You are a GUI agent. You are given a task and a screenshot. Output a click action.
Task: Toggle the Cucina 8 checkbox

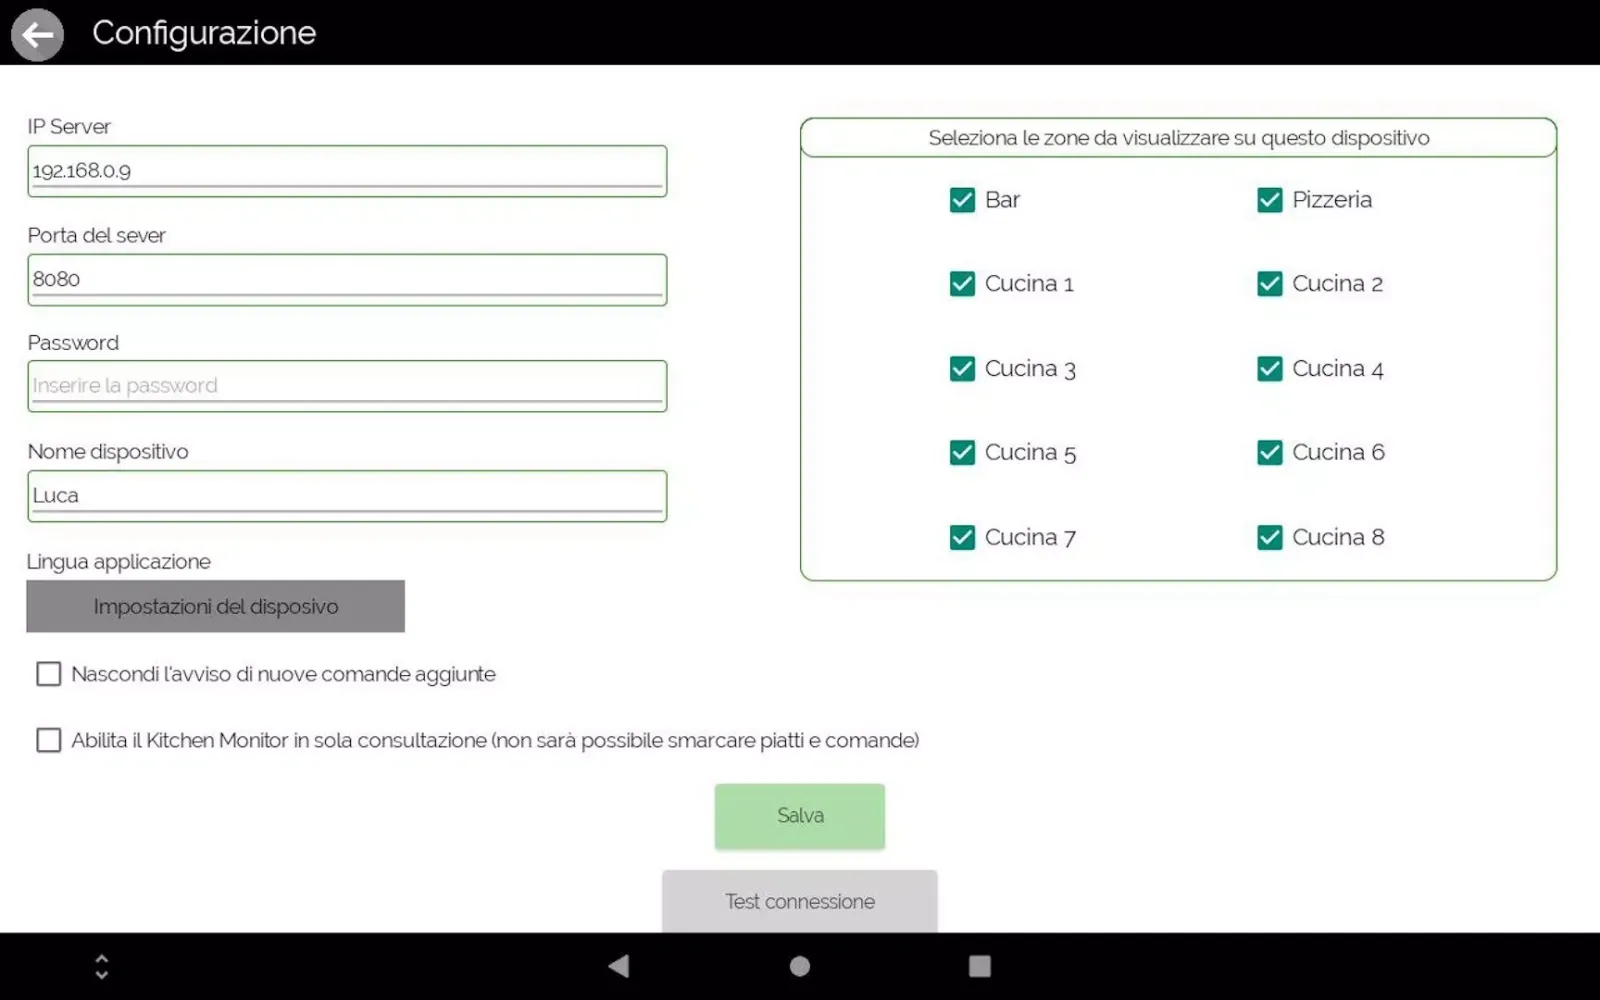point(1269,538)
